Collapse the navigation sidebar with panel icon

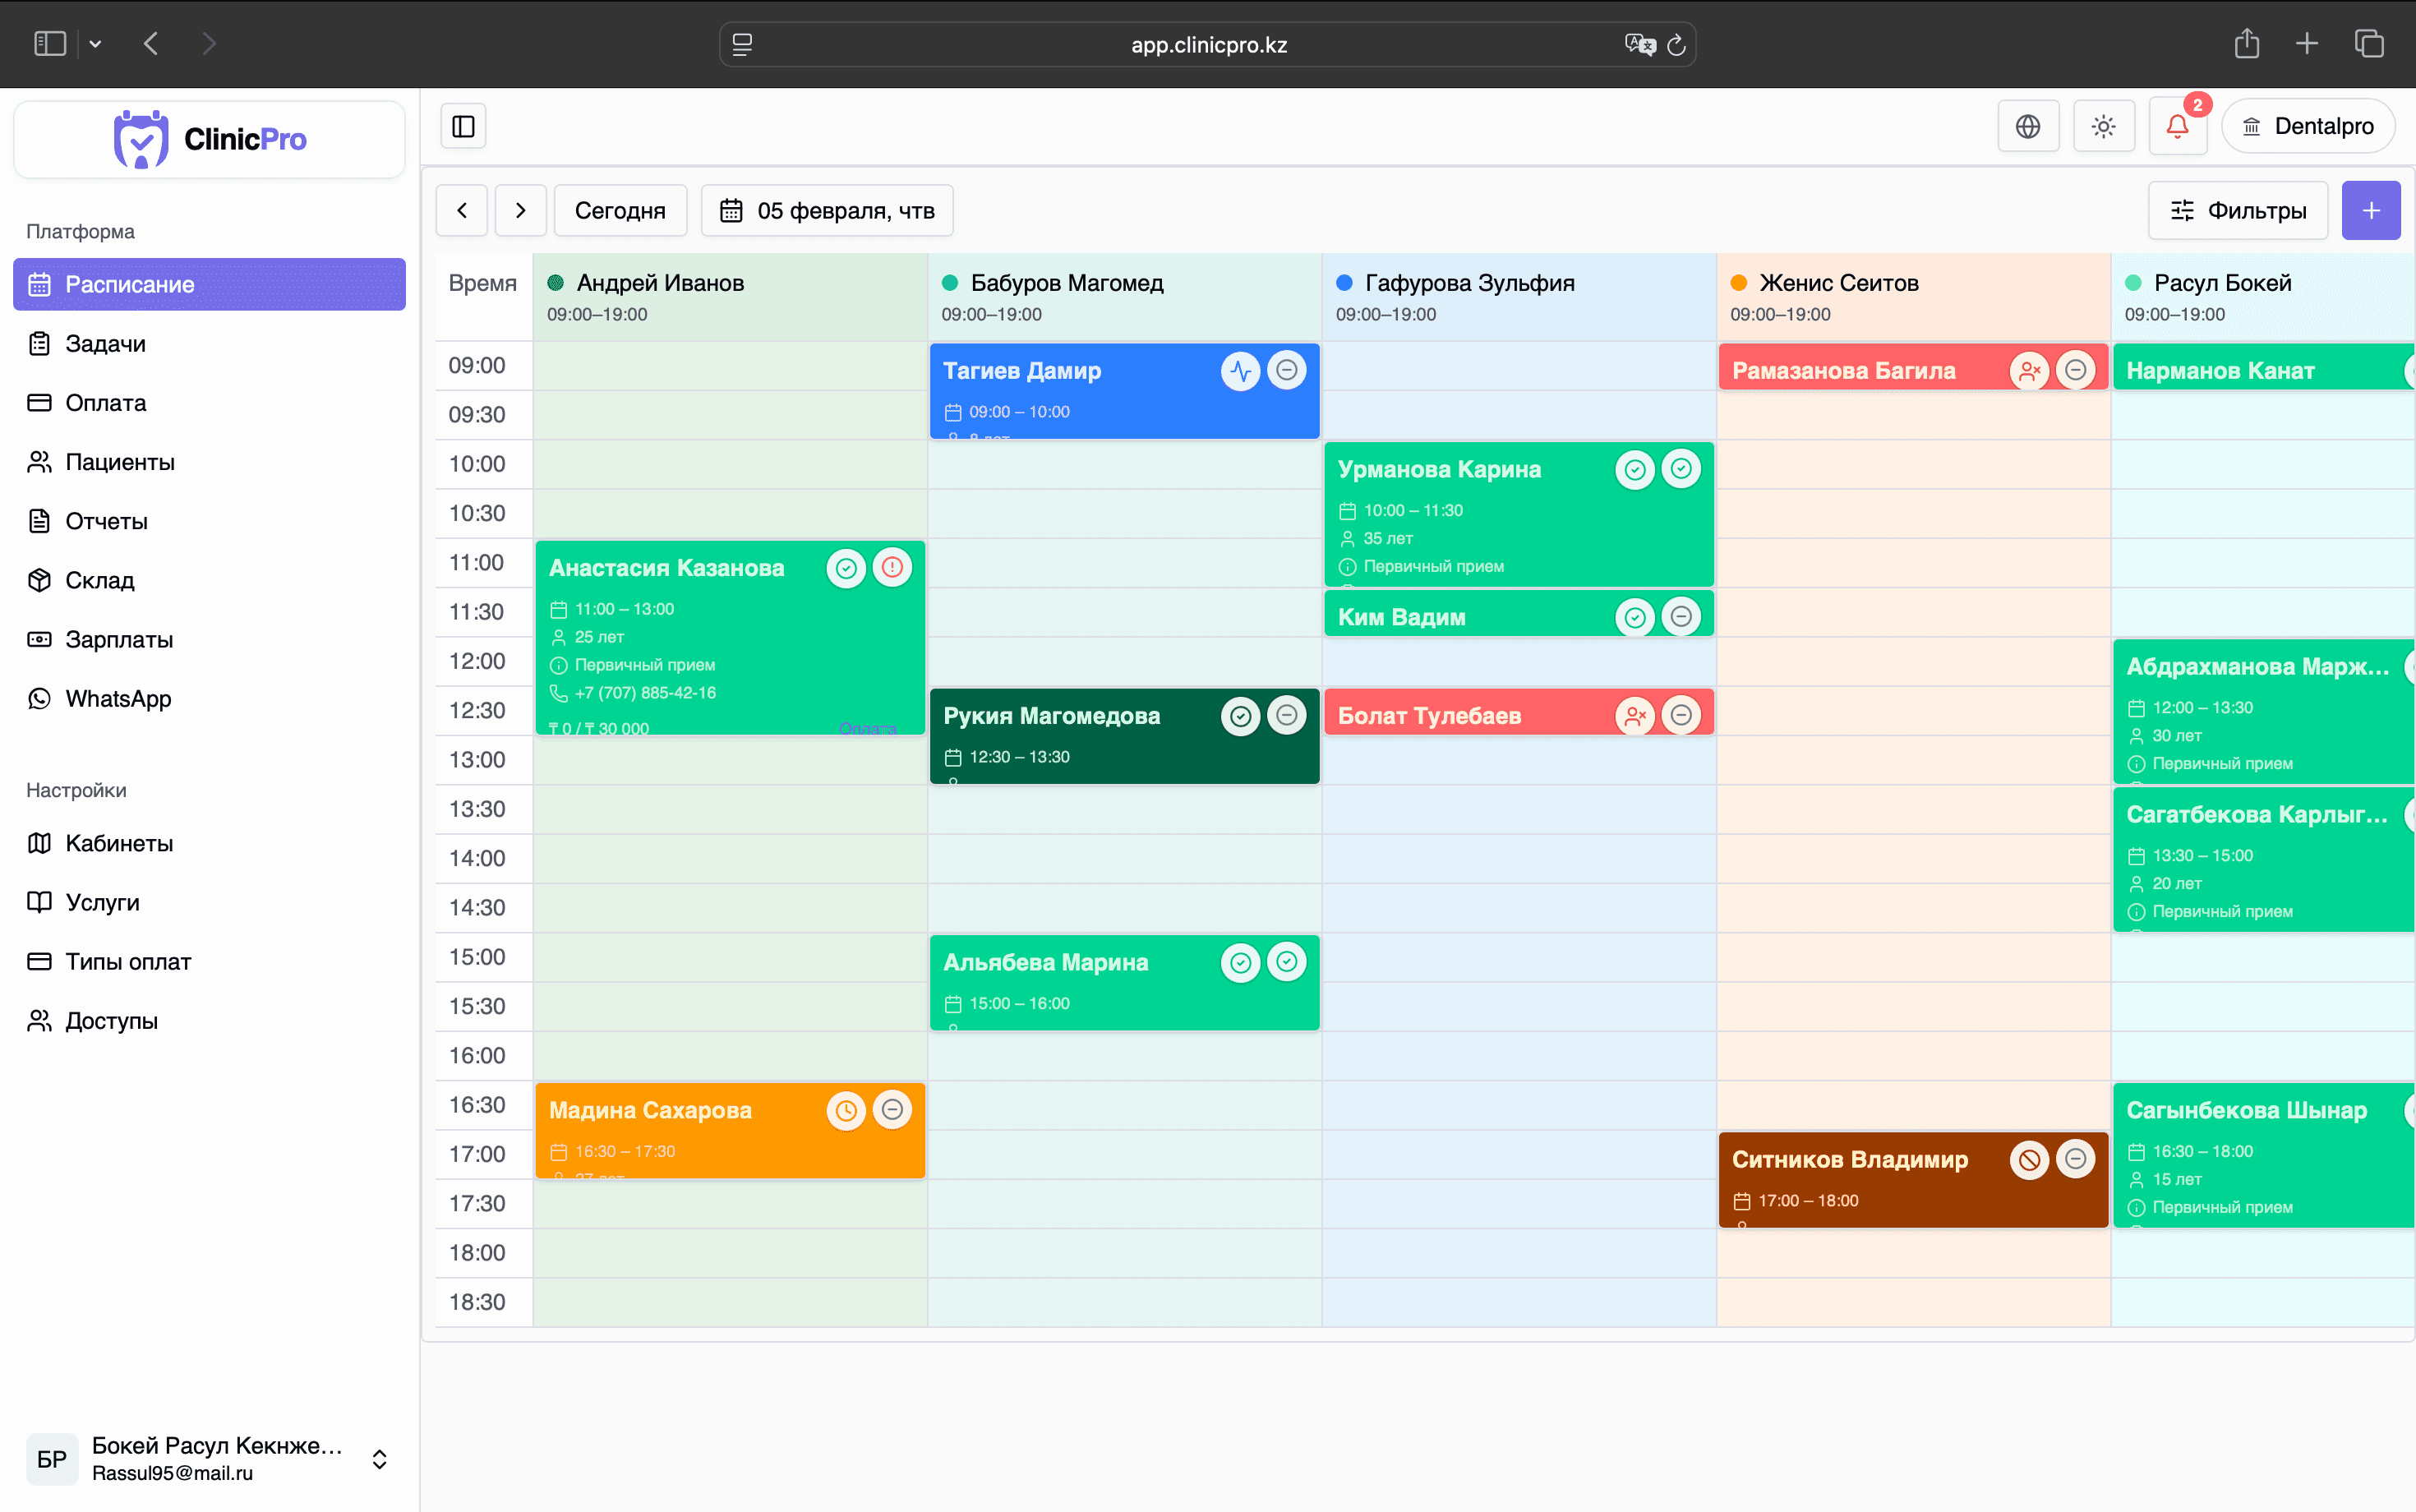click(463, 125)
